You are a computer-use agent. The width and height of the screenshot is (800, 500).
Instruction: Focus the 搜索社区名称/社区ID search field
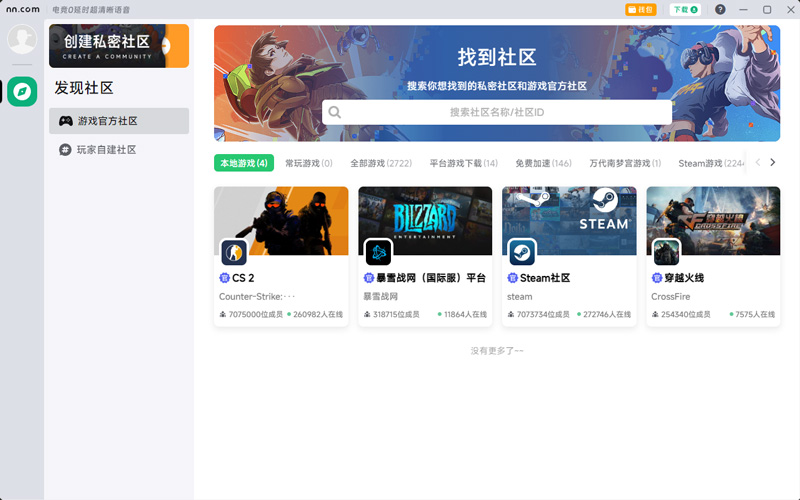[497, 112]
